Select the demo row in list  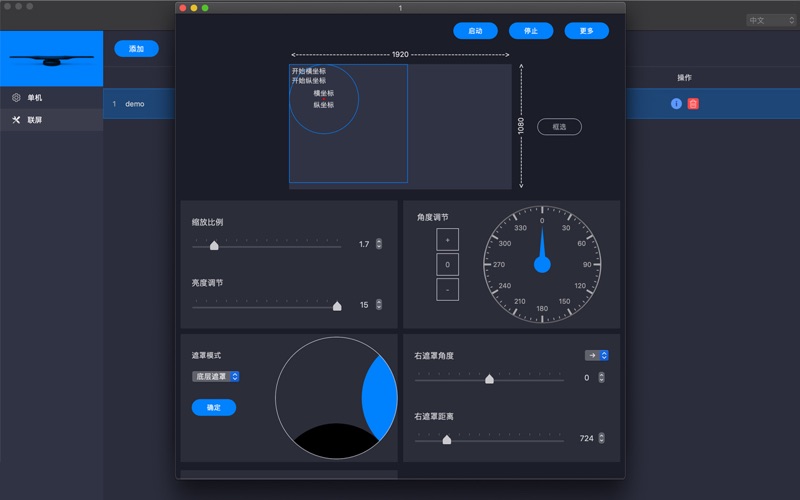point(139,104)
